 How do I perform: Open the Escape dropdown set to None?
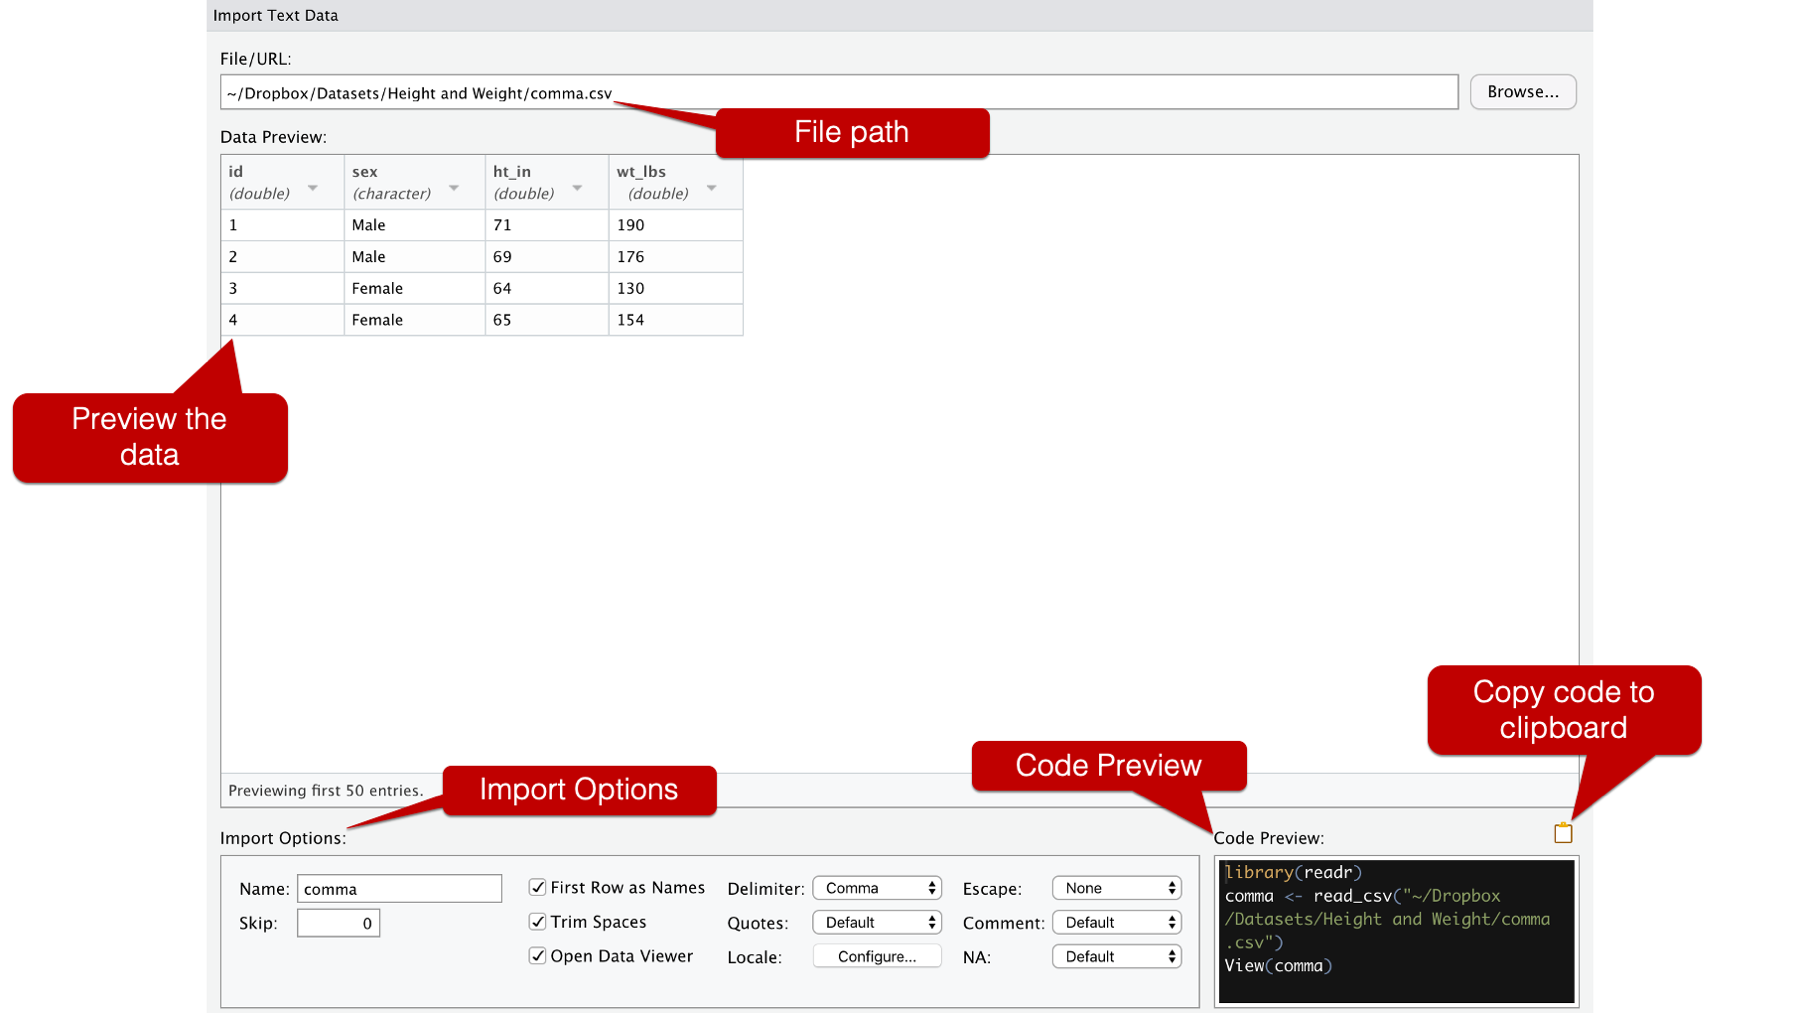[x=1117, y=888]
